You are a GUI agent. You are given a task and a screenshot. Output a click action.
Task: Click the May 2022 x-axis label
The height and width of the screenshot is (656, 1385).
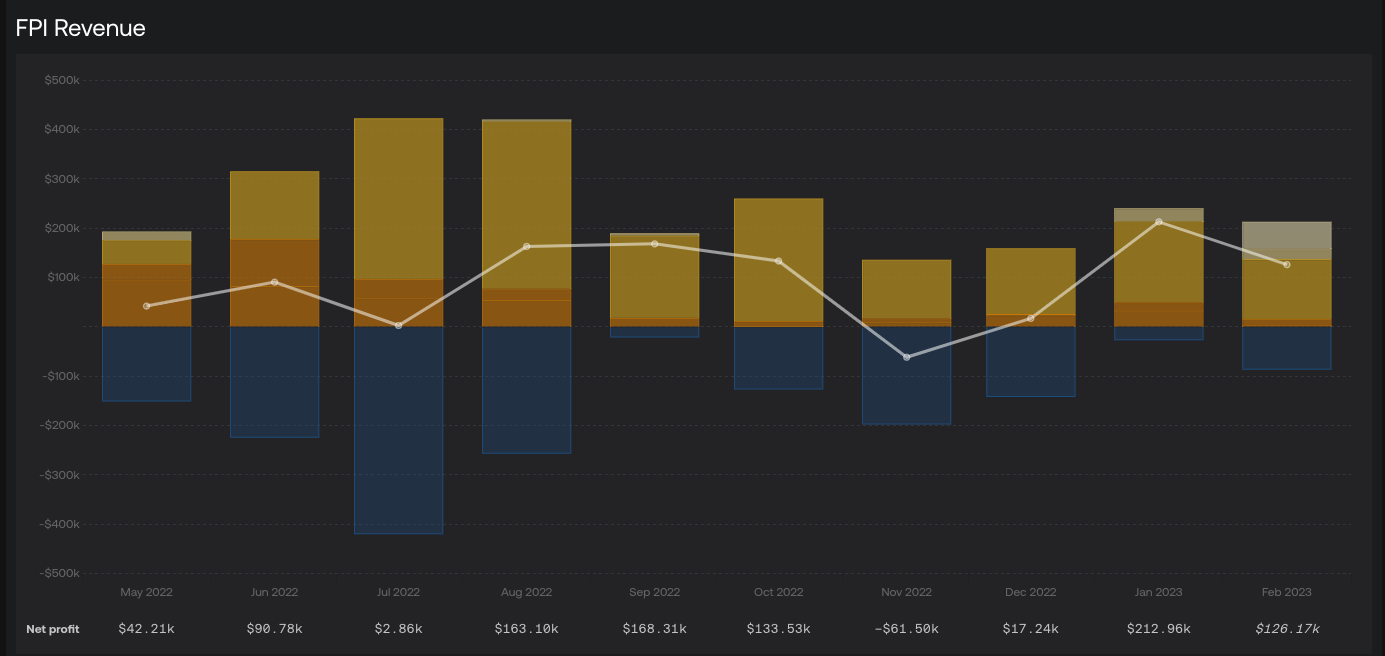coord(147,592)
